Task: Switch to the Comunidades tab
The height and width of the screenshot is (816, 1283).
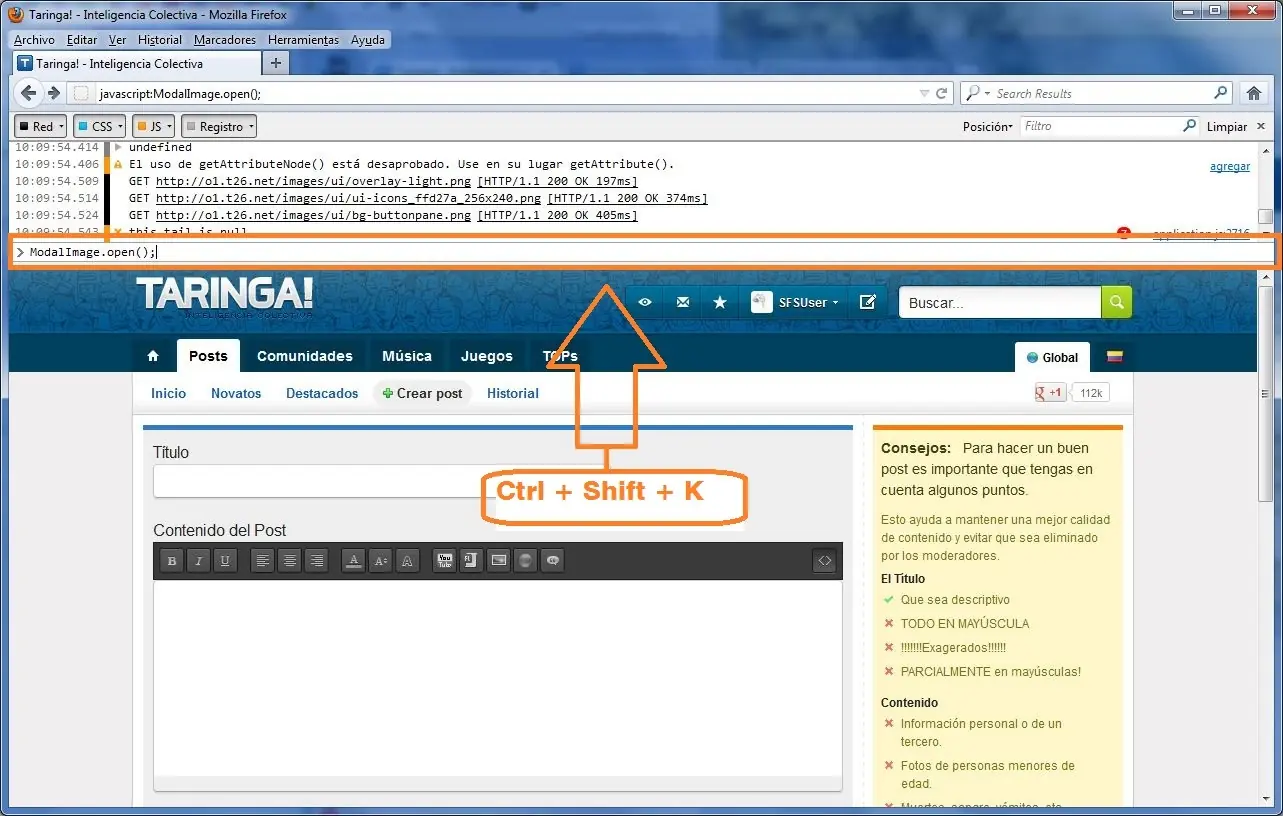Action: point(305,356)
